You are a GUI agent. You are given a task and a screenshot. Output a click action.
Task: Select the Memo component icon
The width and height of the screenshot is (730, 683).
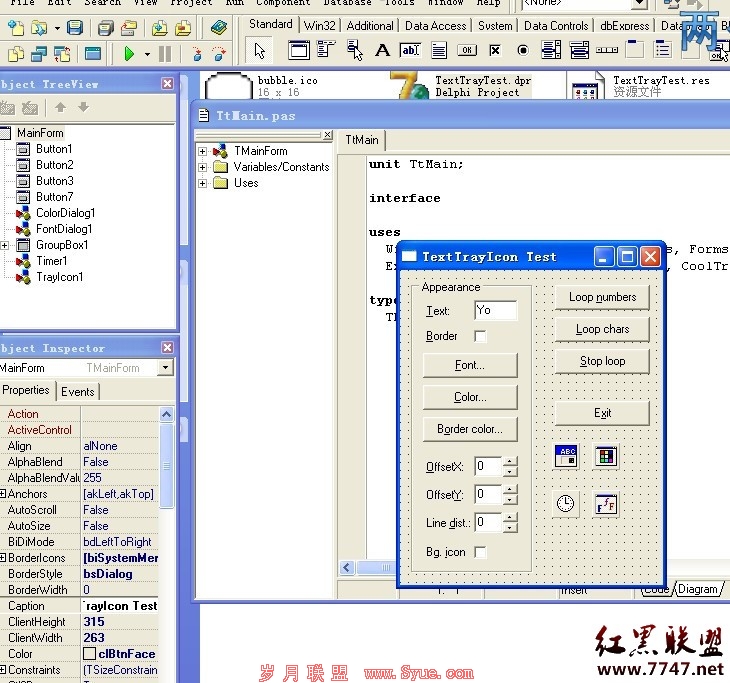(x=439, y=50)
